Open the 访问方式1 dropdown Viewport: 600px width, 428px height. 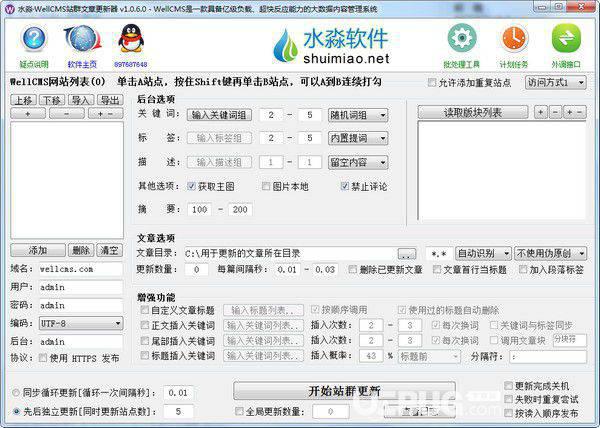pyautogui.click(x=555, y=82)
